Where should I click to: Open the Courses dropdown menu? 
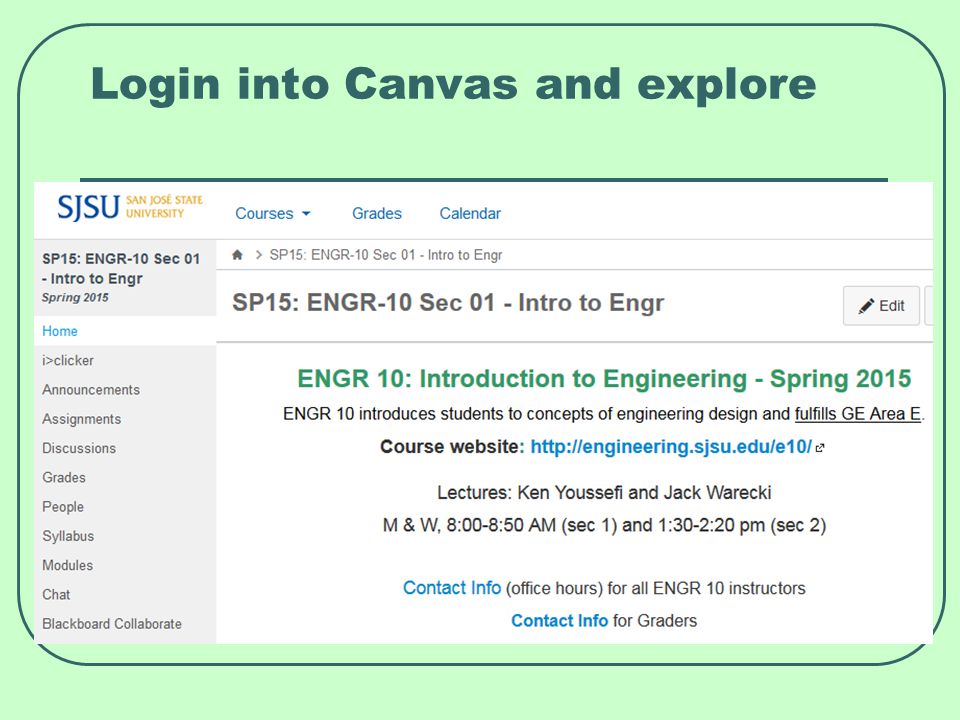(273, 213)
